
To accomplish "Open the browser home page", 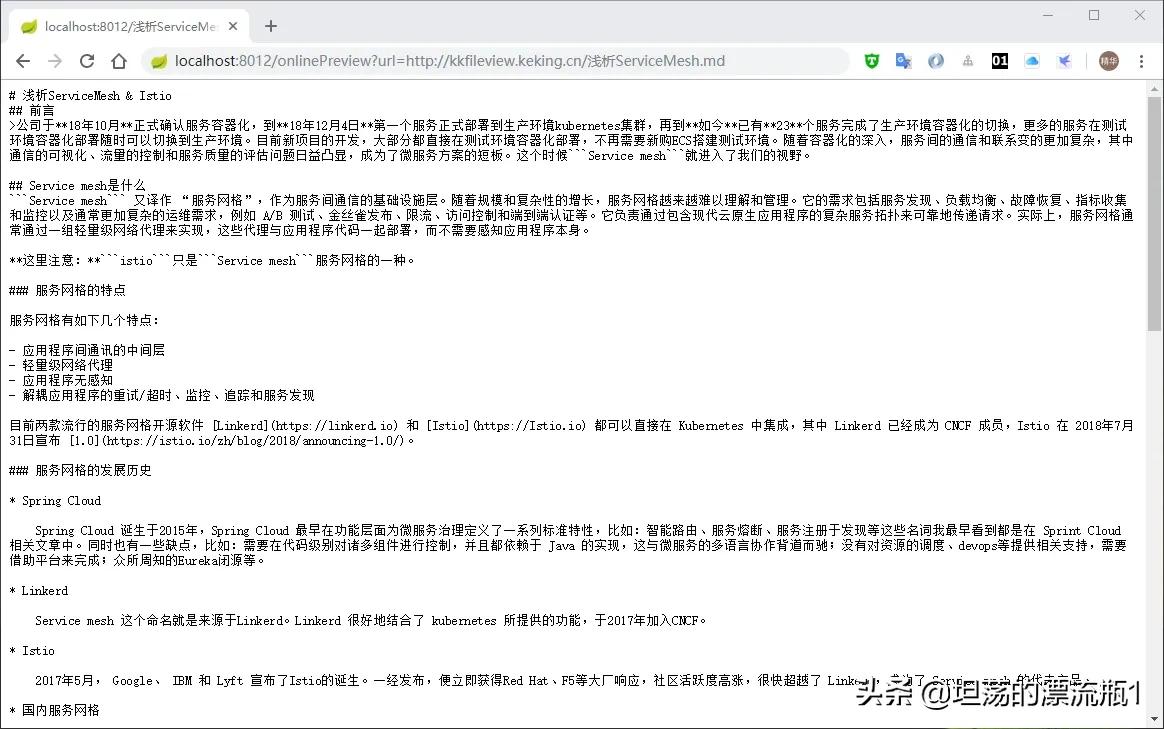I will [x=118, y=60].
